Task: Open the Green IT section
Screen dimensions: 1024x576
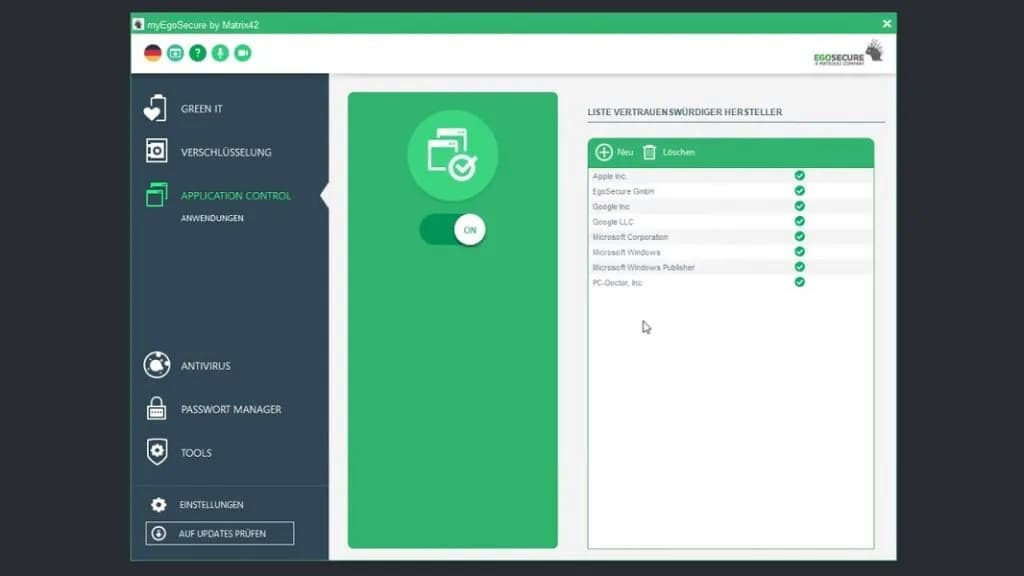Action: 202,109
